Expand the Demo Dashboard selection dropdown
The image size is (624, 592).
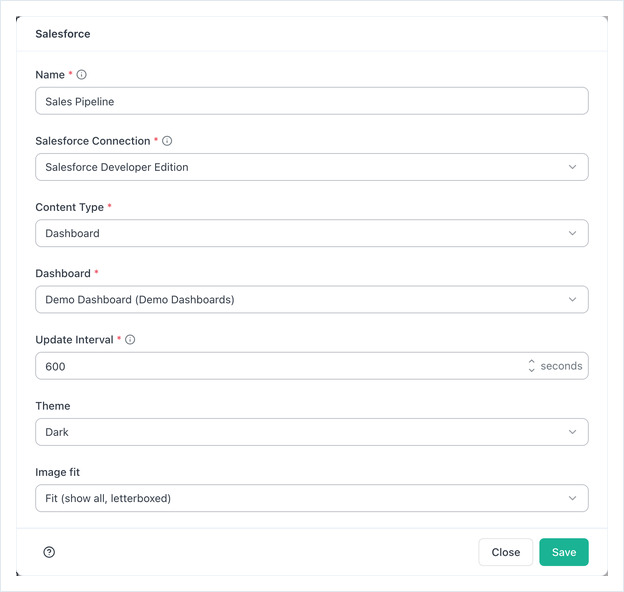pos(312,299)
